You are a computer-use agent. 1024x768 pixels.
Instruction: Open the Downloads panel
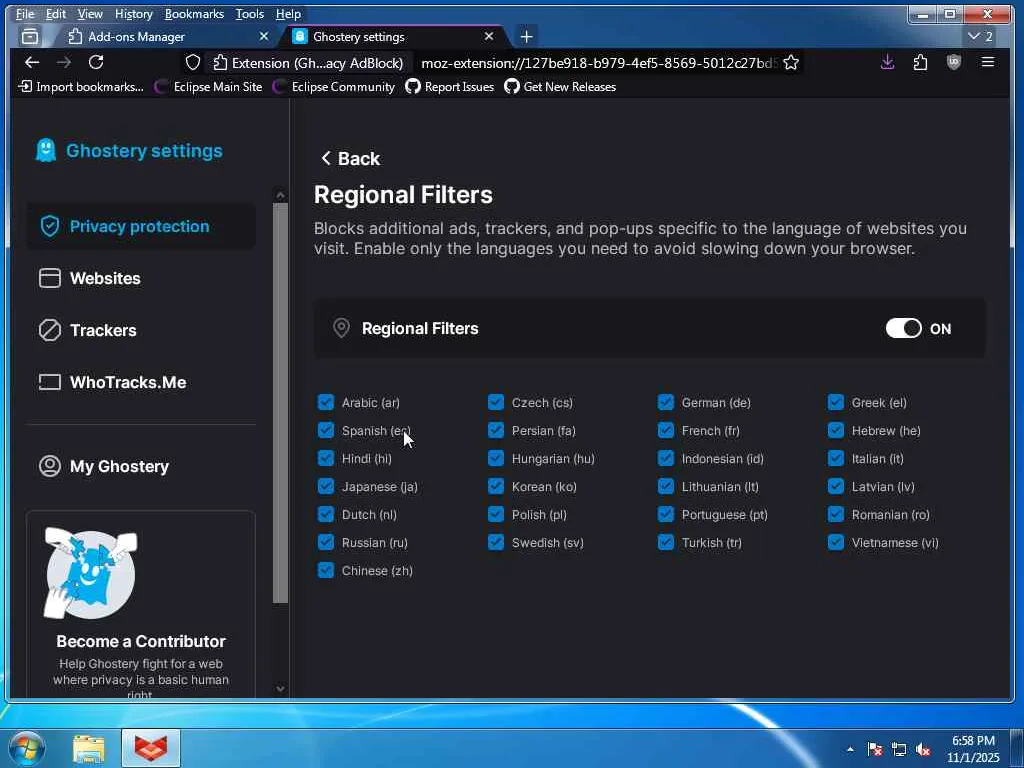pos(888,62)
